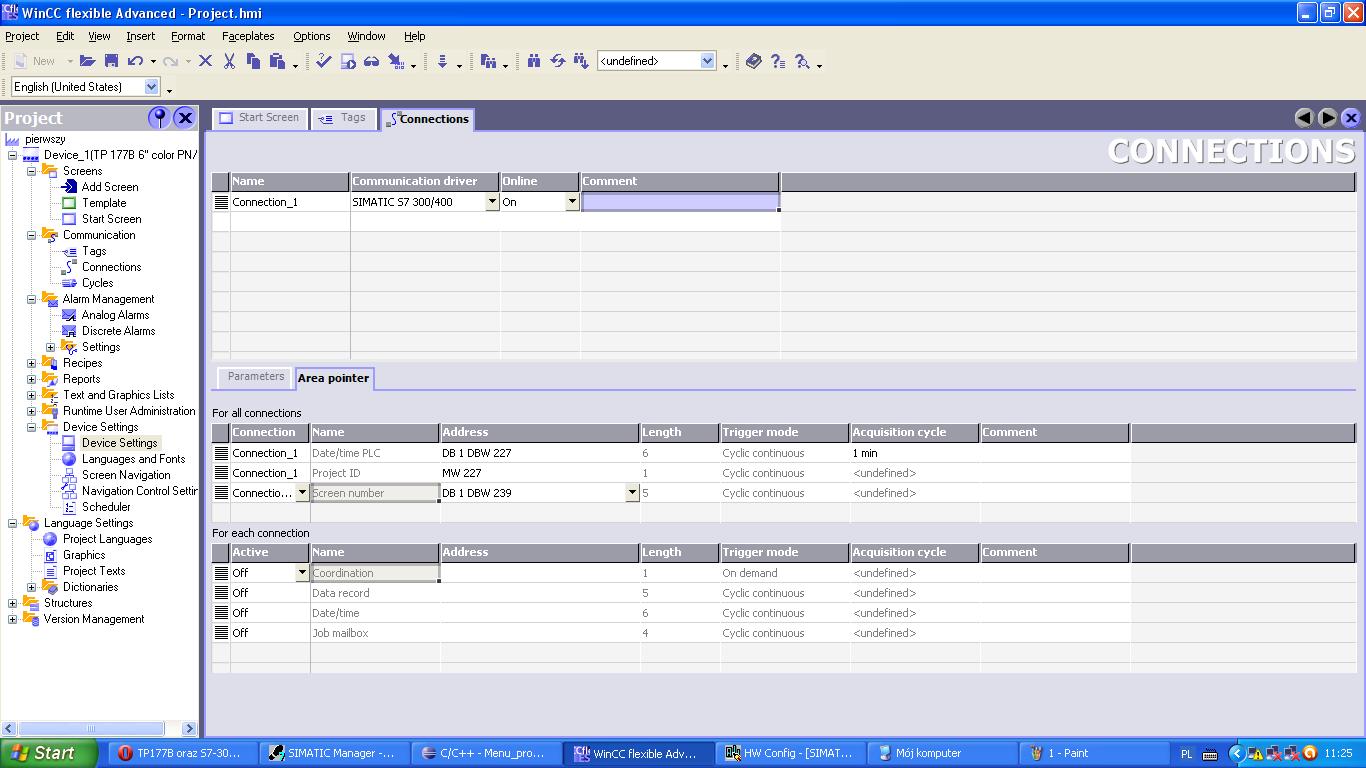
Task: Click the Online column header
Action: click(x=540, y=181)
